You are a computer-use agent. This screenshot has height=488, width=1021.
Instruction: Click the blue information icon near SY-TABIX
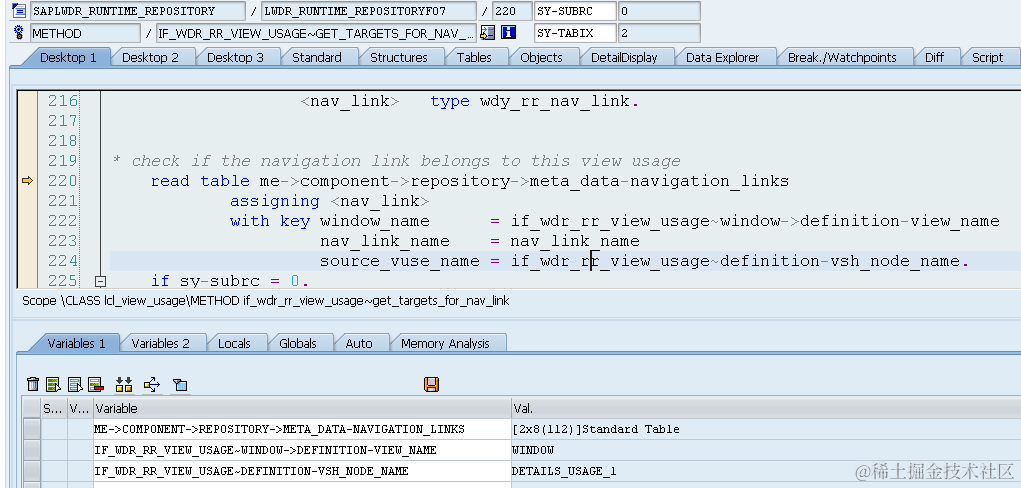(x=509, y=33)
